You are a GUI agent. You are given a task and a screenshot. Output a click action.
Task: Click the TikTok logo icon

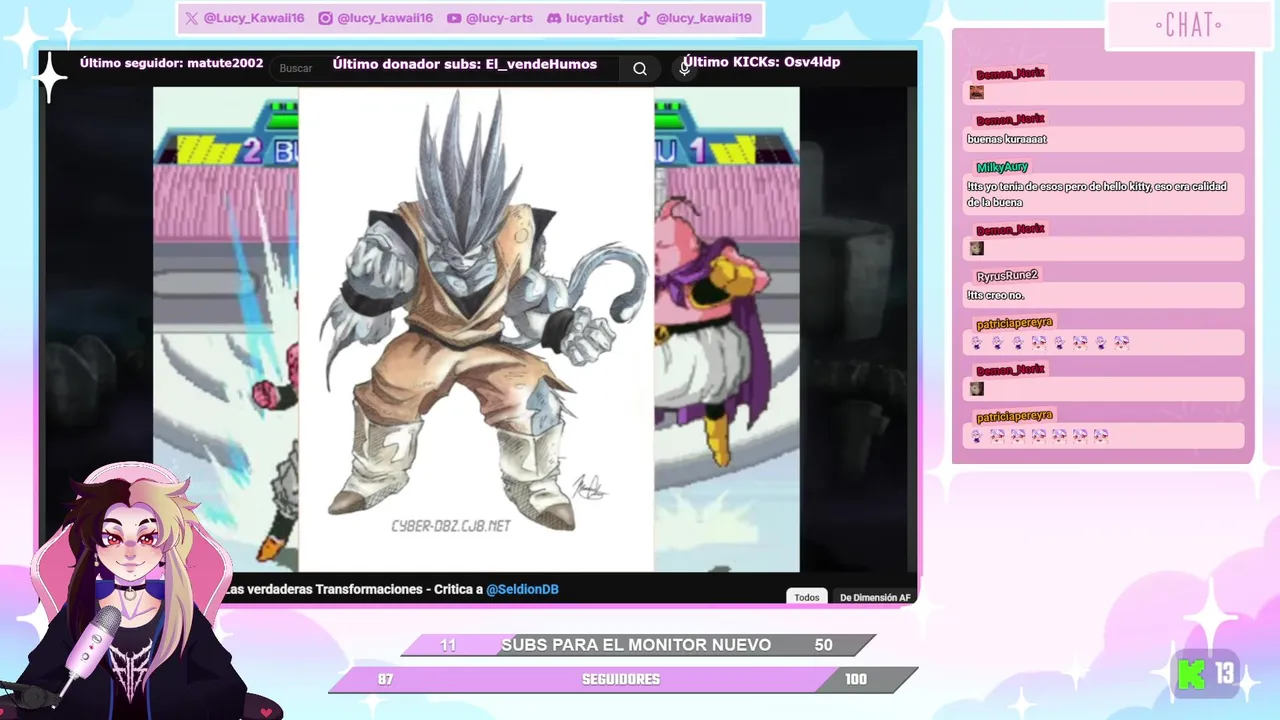[644, 18]
